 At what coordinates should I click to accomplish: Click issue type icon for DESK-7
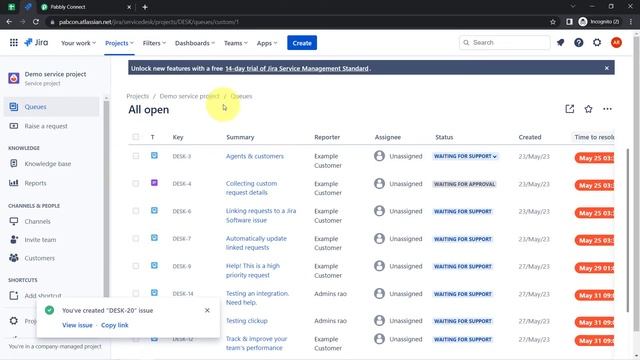point(154,238)
